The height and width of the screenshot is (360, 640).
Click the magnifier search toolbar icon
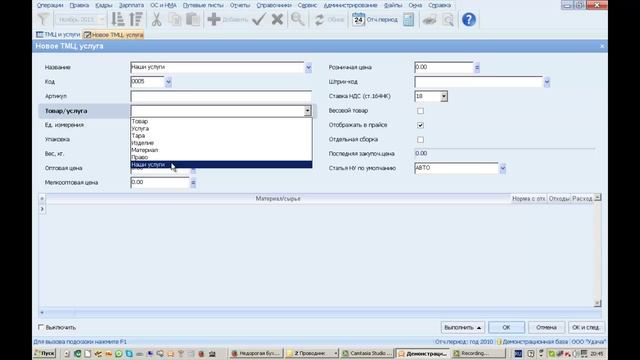298,19
